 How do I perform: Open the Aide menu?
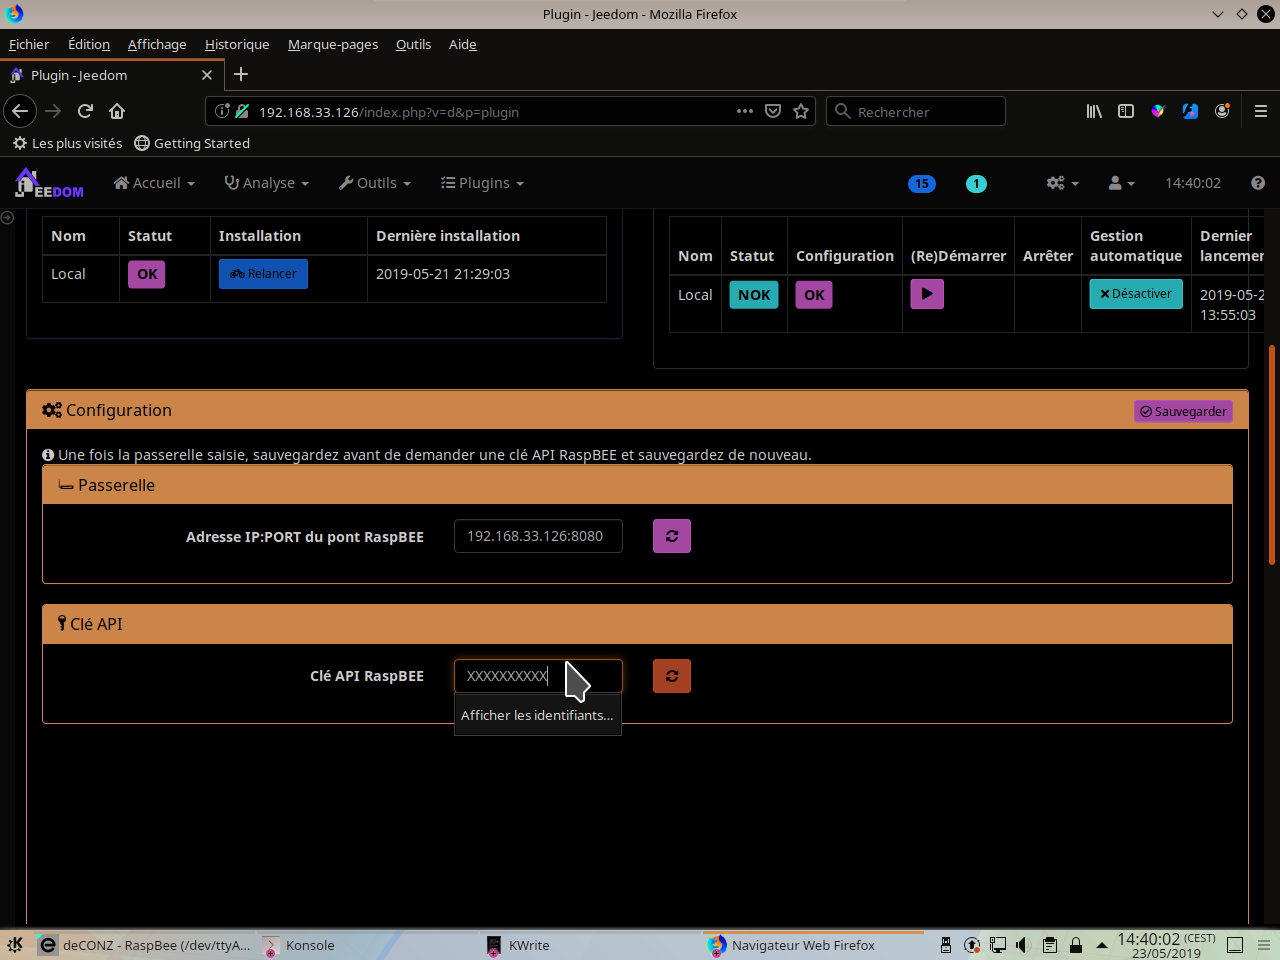point(463,44)
